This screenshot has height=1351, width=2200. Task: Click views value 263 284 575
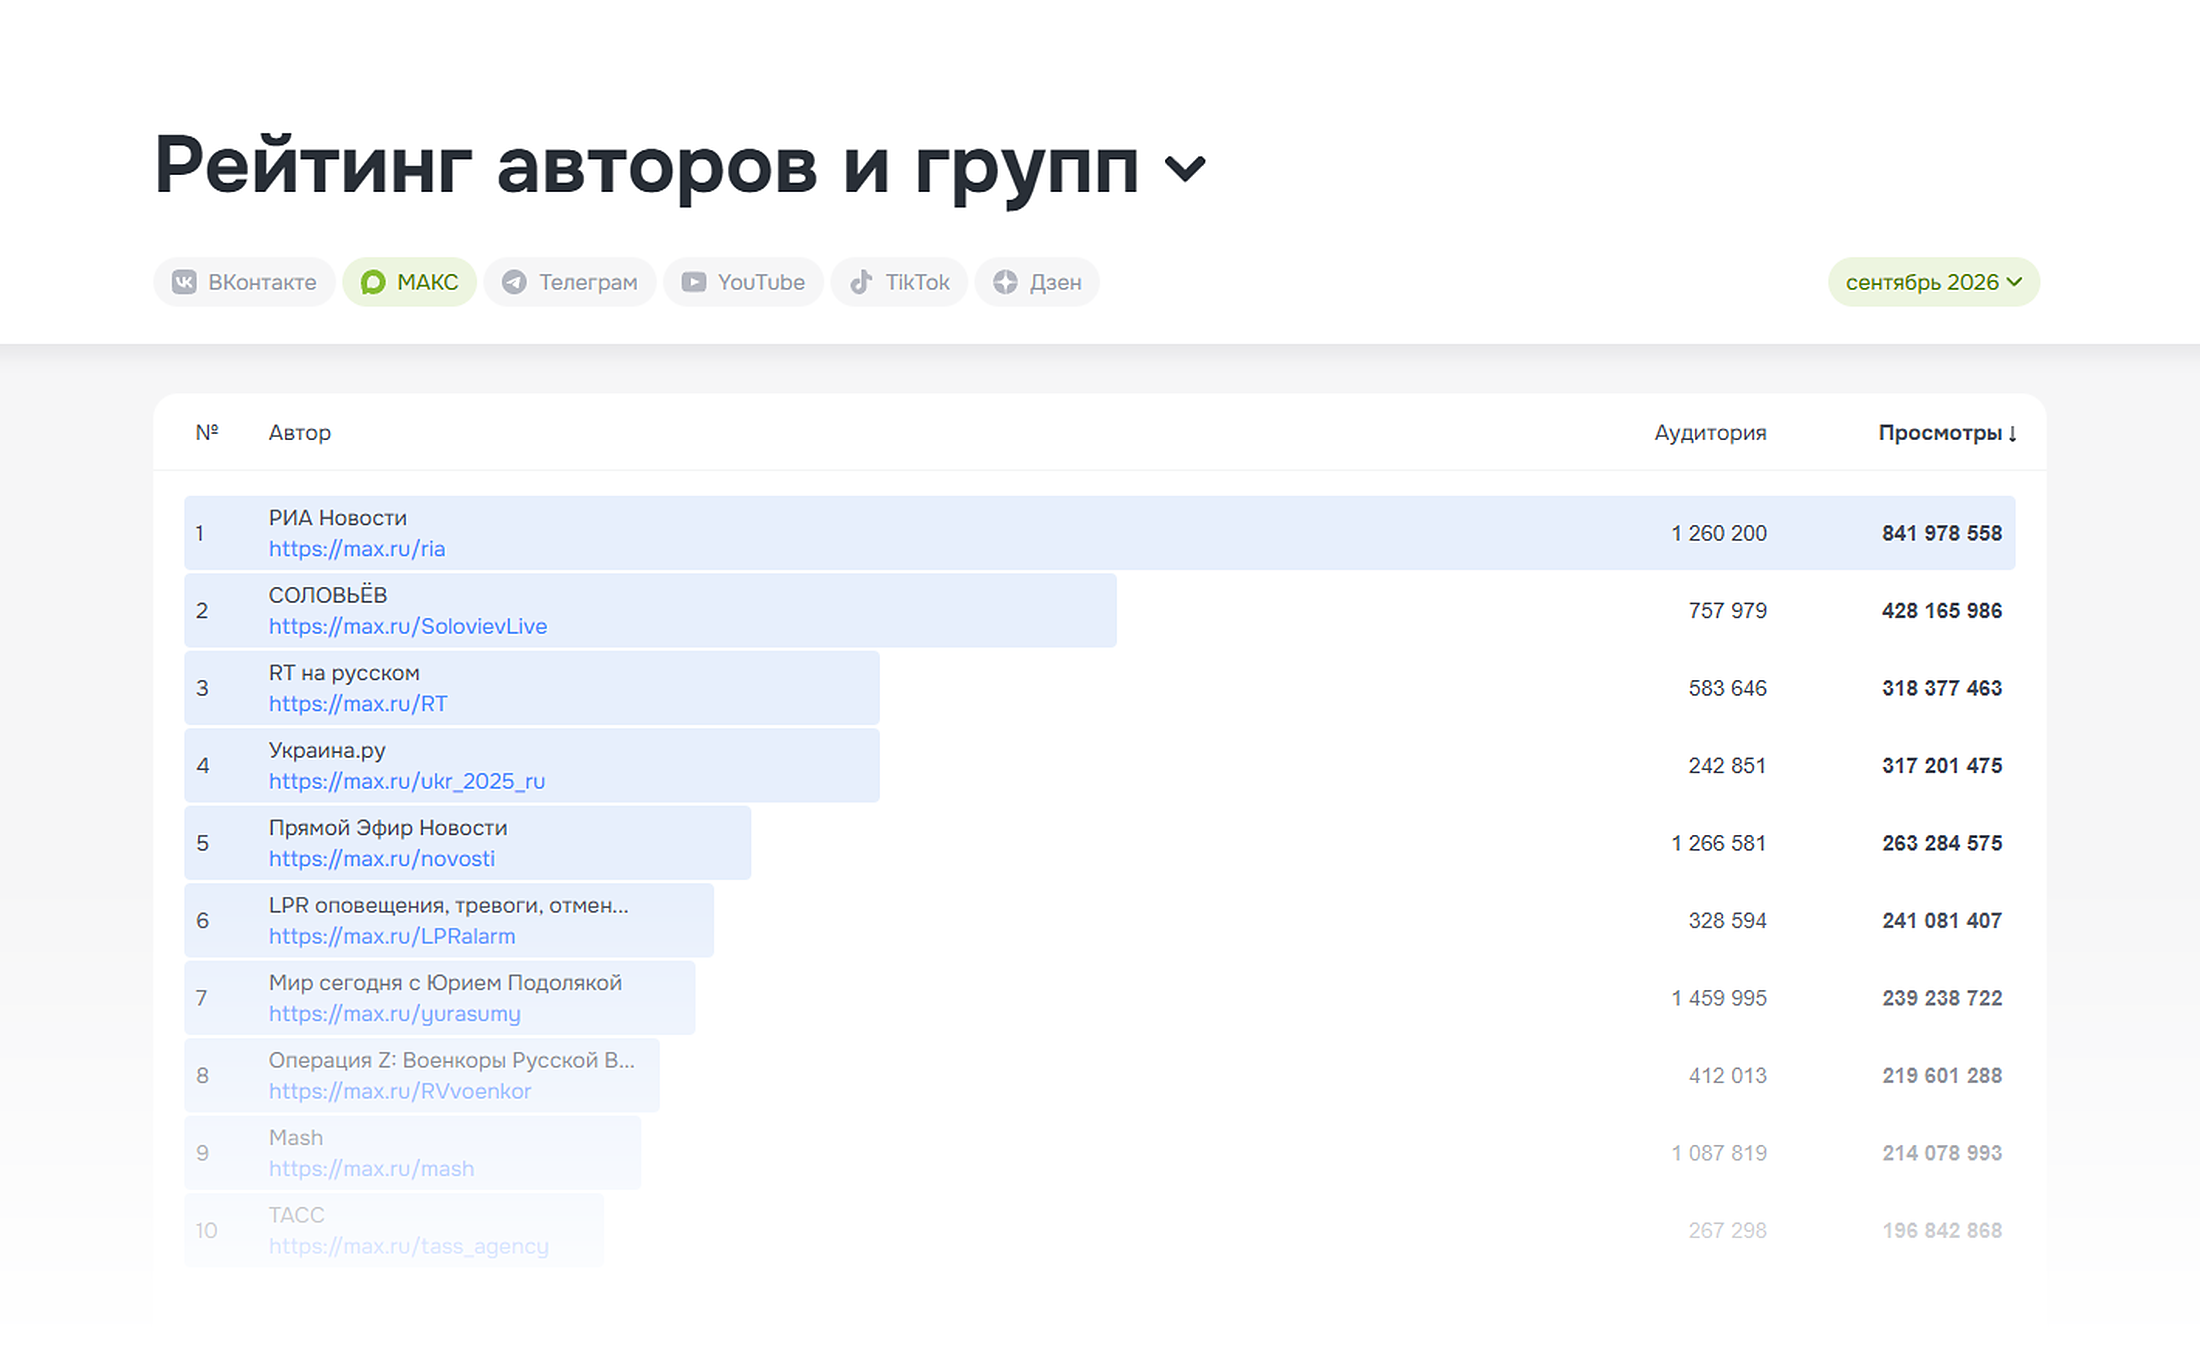(1942, 843)
